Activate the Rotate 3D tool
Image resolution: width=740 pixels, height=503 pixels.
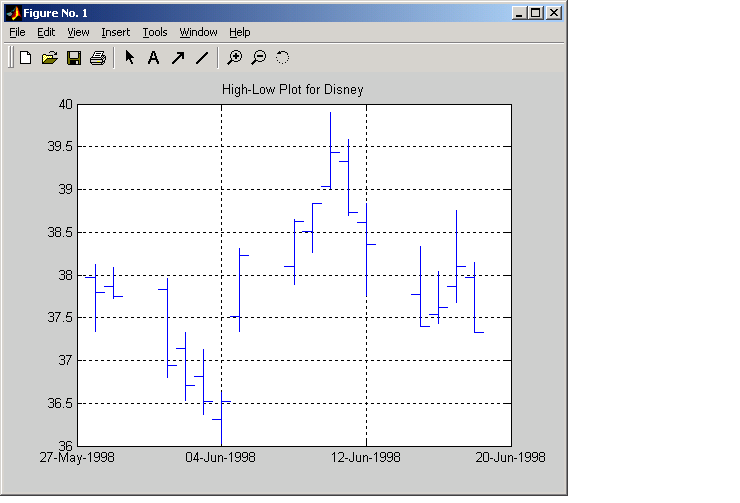click(282, 58)
